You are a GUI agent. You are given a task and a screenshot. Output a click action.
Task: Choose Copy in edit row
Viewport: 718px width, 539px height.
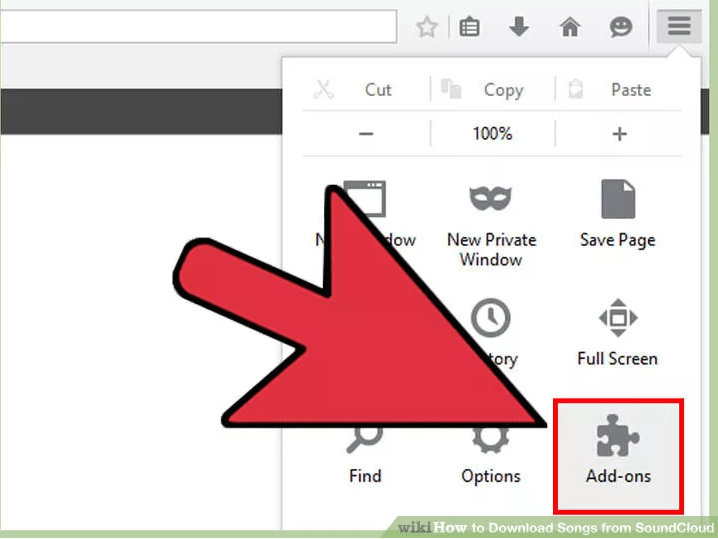tap(493, 90)
